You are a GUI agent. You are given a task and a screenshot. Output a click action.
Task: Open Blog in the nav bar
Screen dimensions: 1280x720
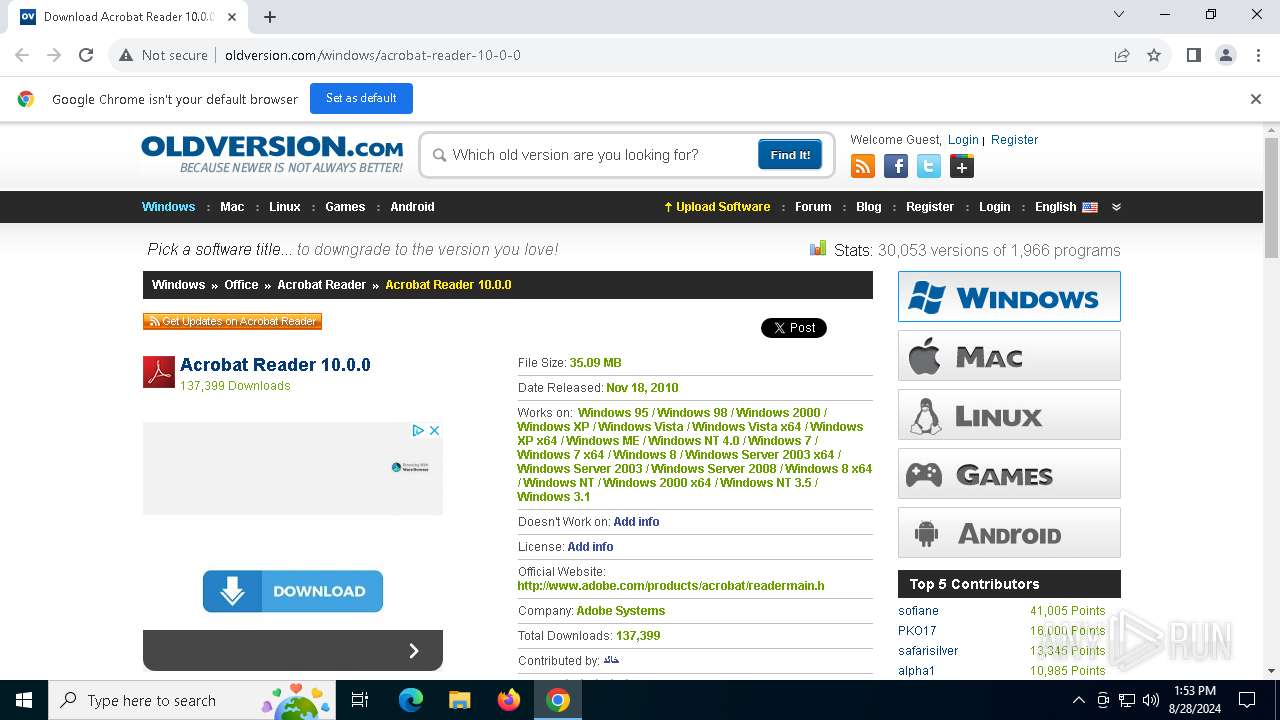[x=869, y=207]
